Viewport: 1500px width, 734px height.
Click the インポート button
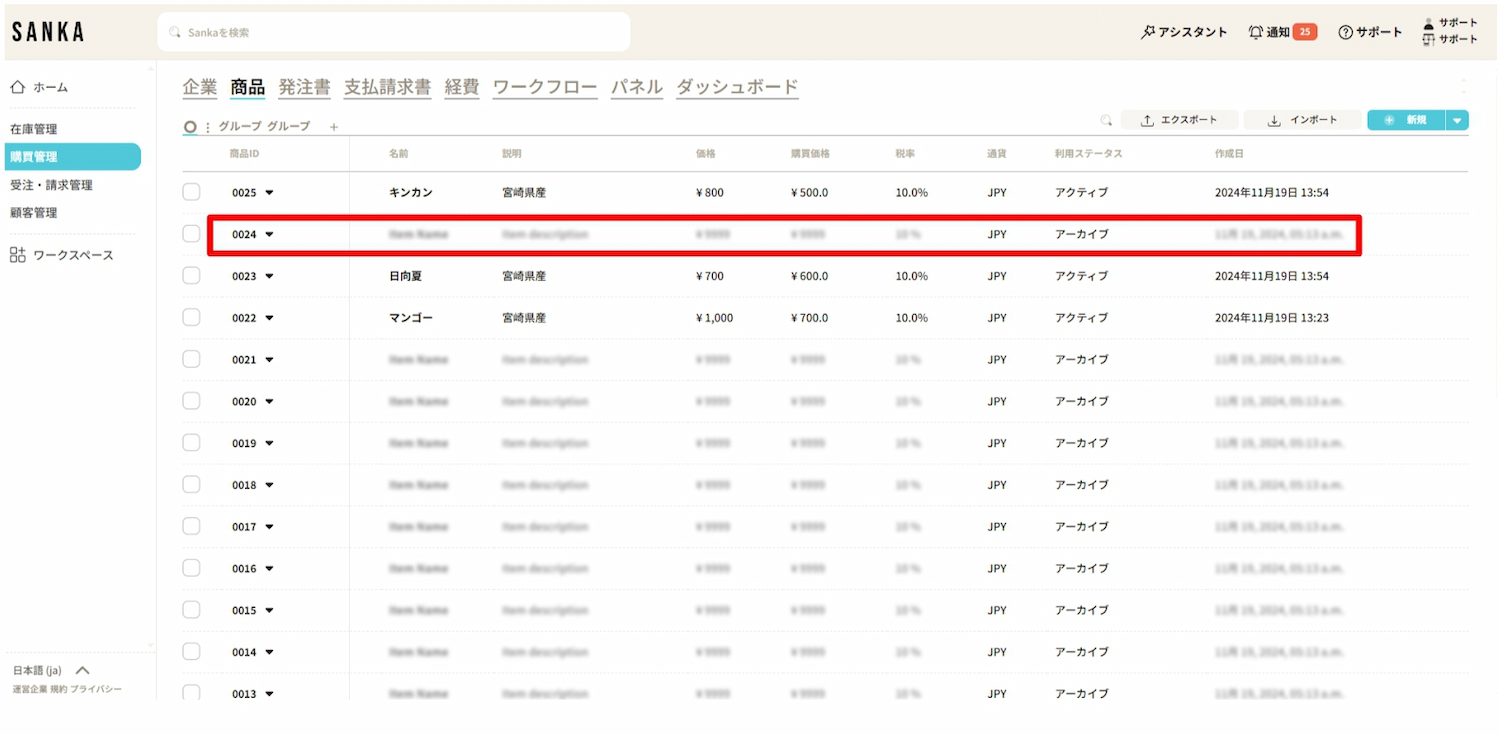tap(1303, 120)
